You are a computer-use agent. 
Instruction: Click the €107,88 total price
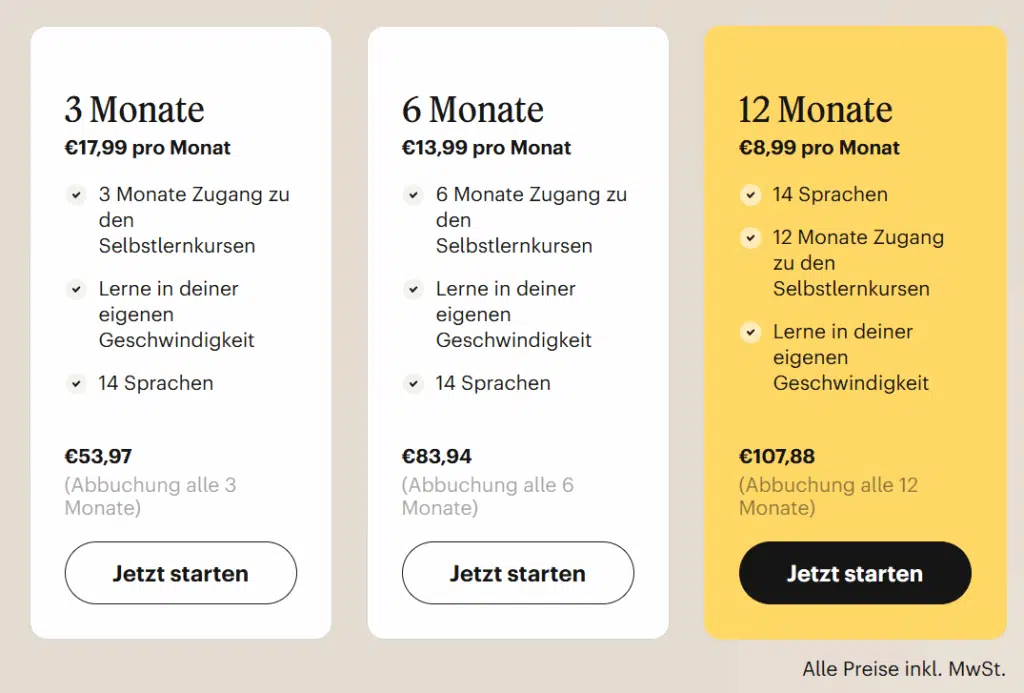(x=776, y=456)
